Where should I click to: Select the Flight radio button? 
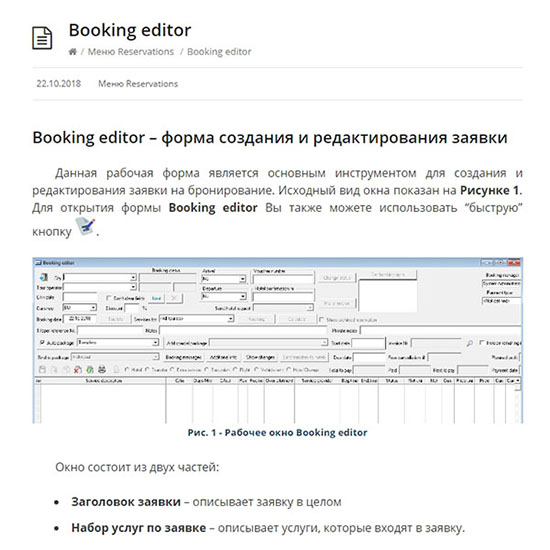coord(236,369)
